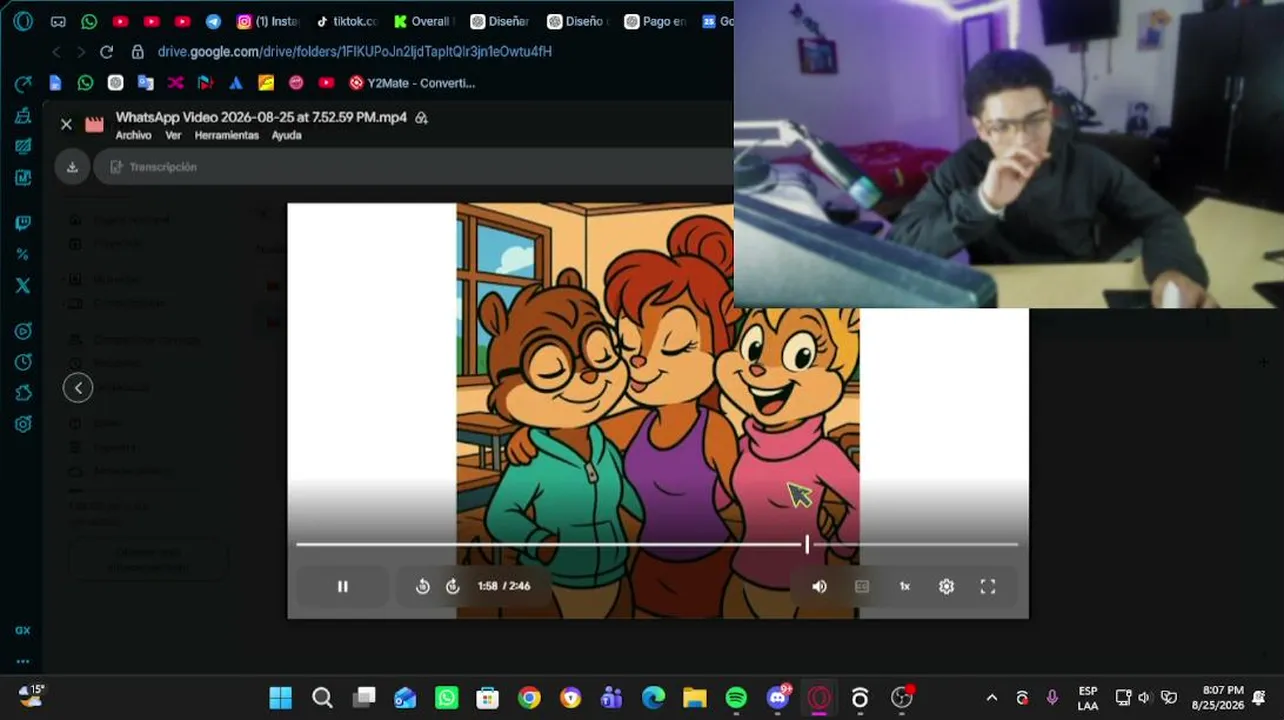Open Extensions cube in Opera sidebar
Image resolution: width=1284 pixels, height=720 pixels.
[x=23, y=393]
